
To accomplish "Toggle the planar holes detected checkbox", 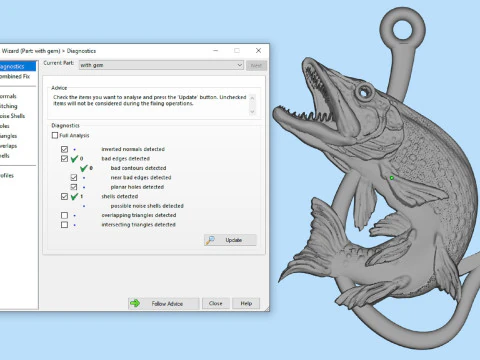I will tap(74, 187).
